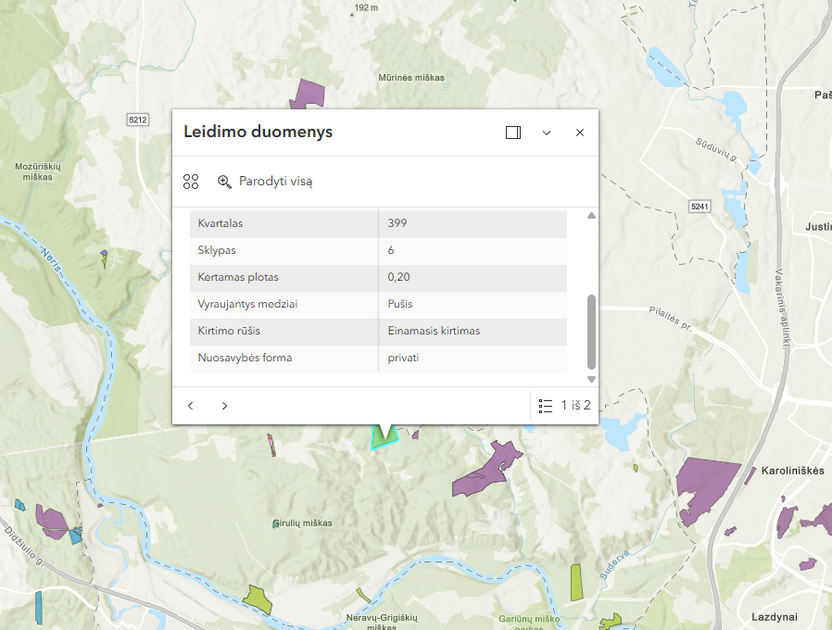
Task: Click the table scrollbar up arrow
Action: [x=591, y=216]
